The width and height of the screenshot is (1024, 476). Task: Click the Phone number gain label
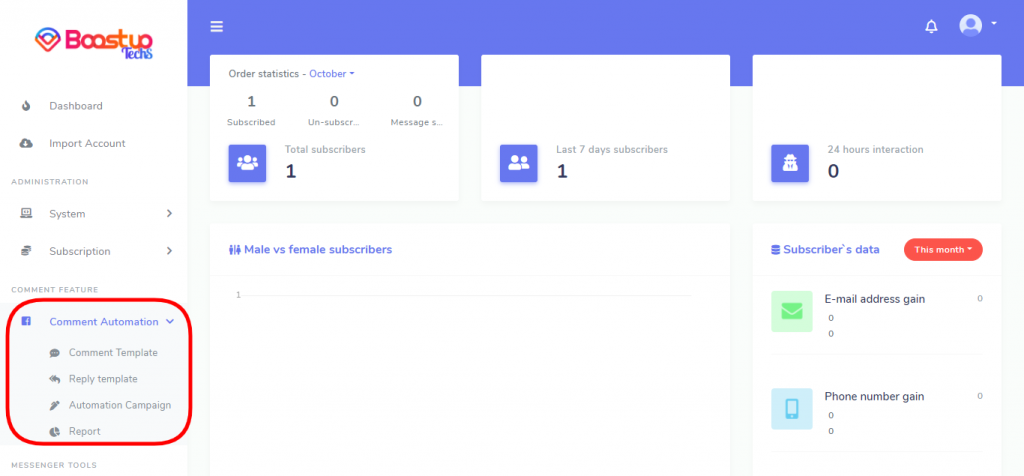(874, 396)
